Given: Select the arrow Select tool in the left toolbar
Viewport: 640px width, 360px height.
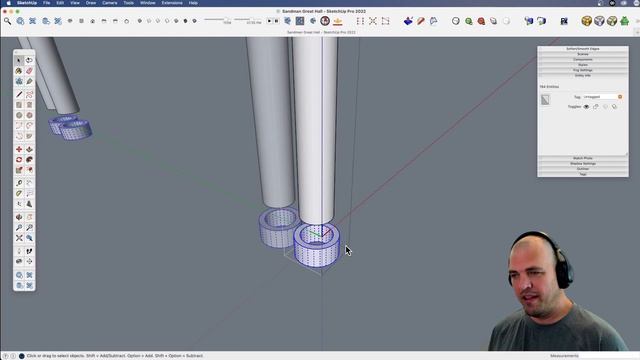Looking at the screenshot, I should [19, 60].
